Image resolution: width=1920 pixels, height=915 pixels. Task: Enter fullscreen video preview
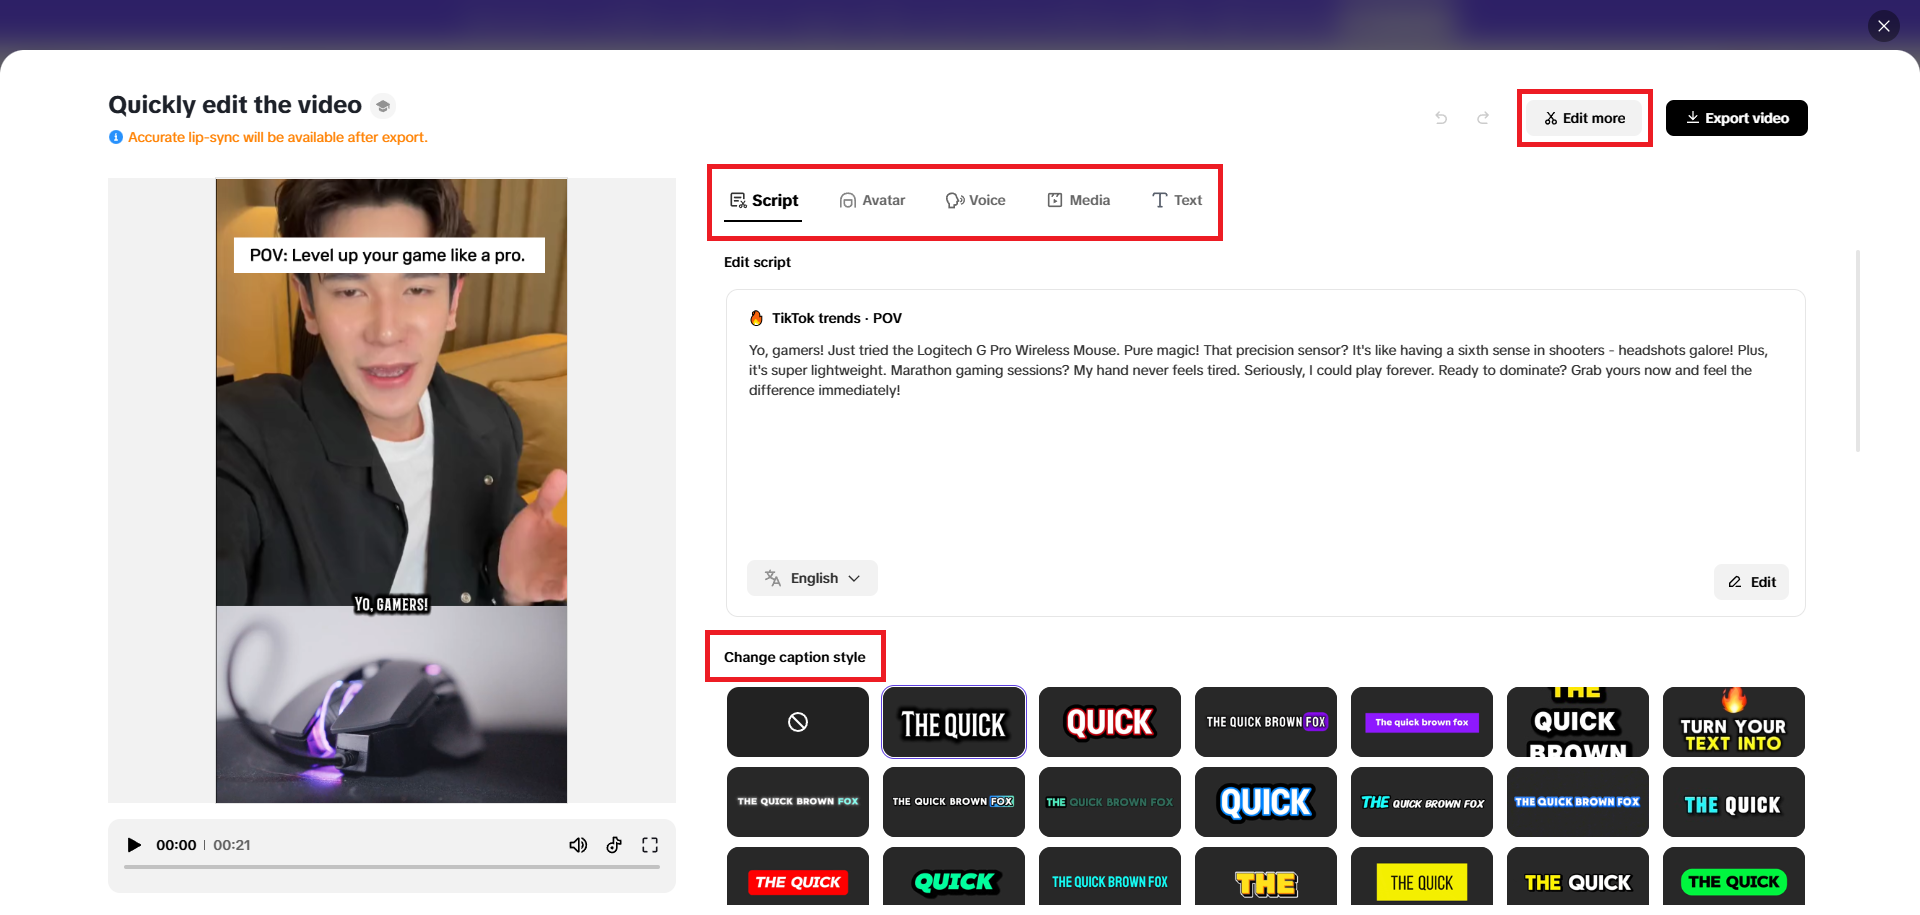pos(650,845)
